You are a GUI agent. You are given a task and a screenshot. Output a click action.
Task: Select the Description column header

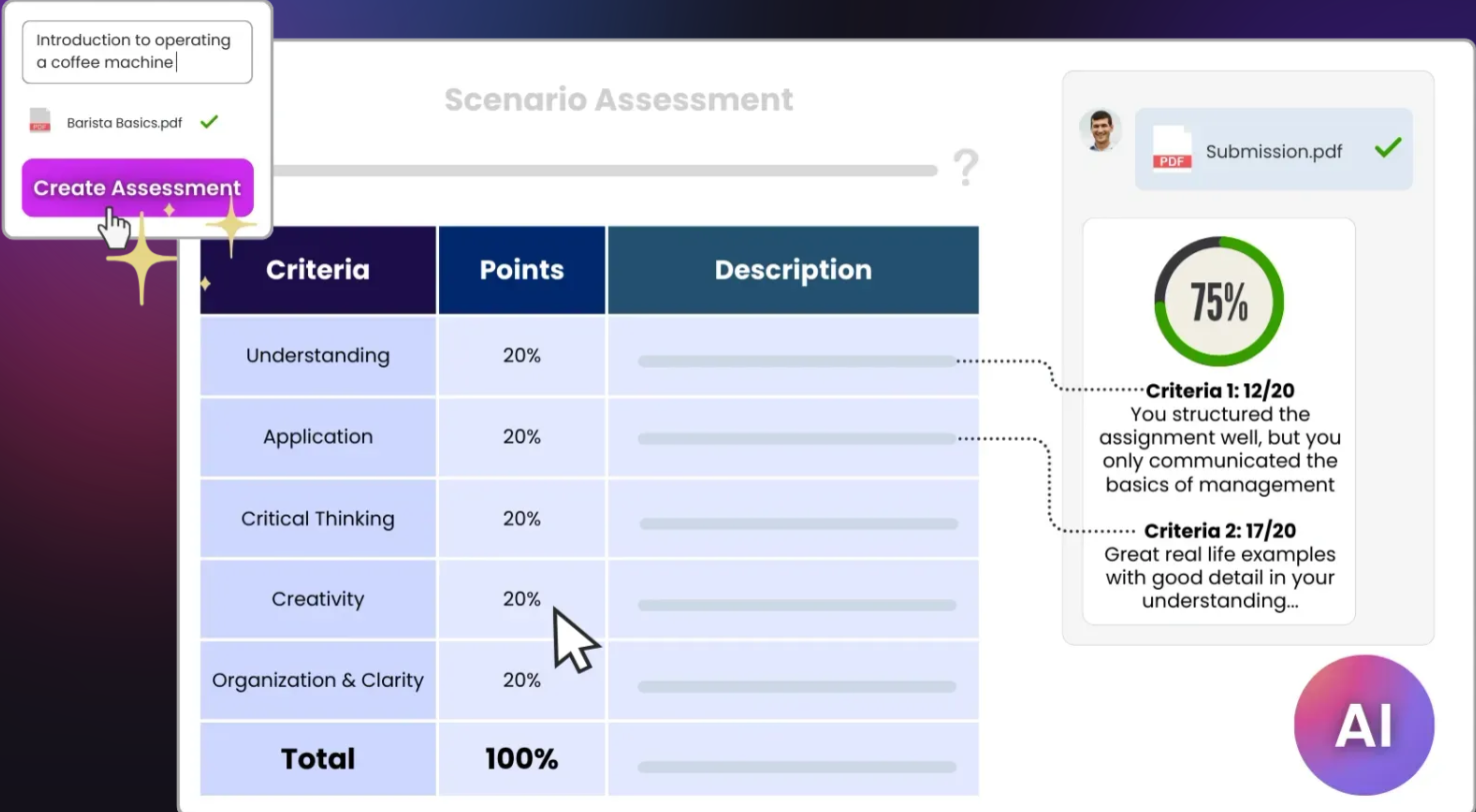click(793, 270)
